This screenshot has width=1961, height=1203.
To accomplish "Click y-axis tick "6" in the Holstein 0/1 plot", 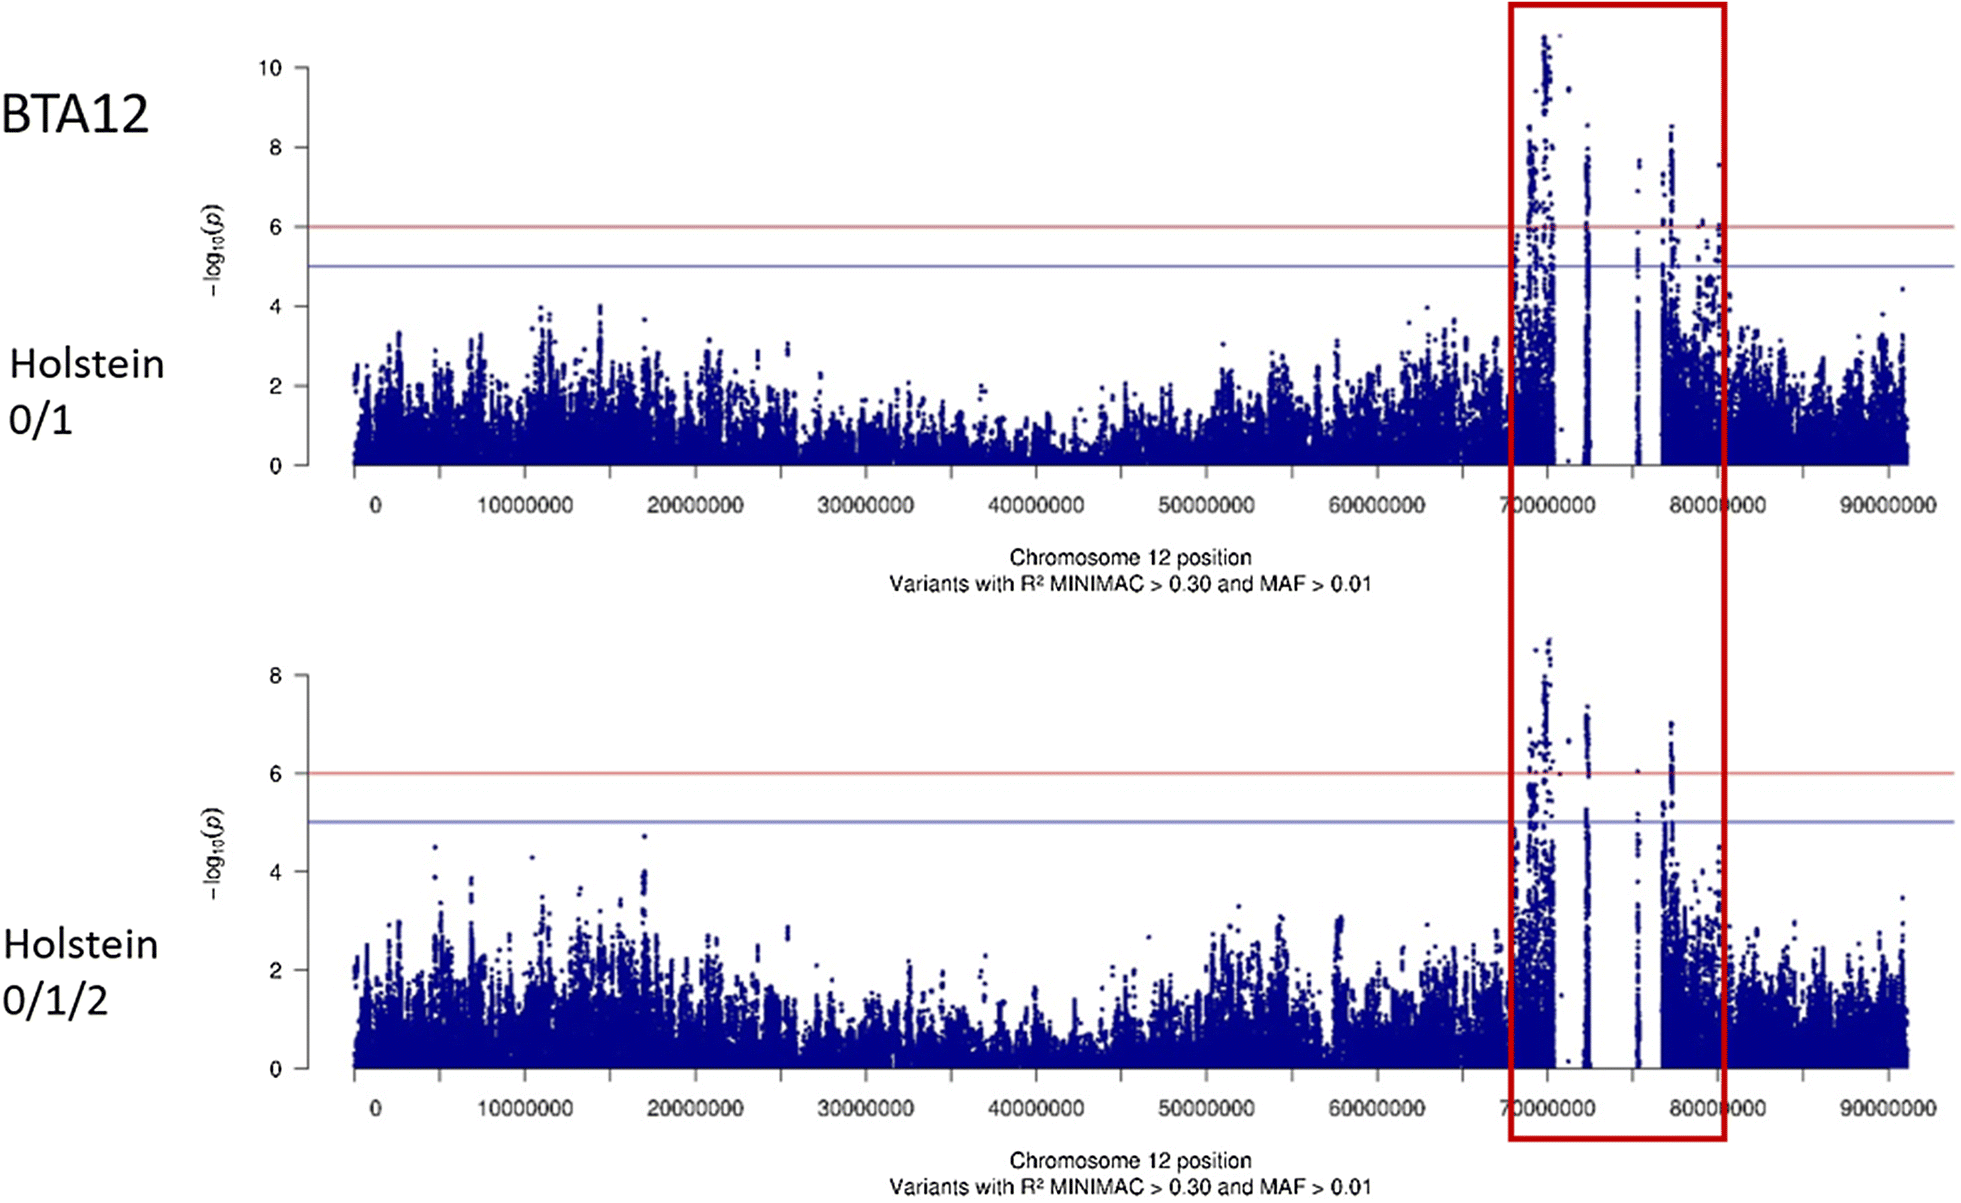I will point(275,227).
